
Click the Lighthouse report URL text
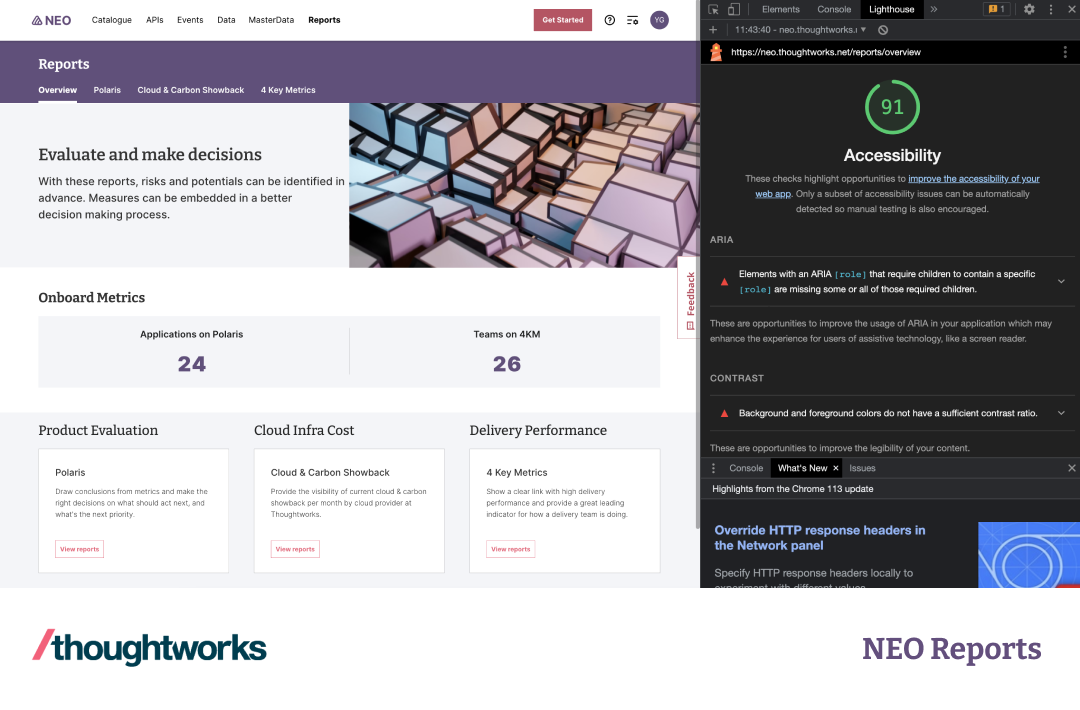826,52
